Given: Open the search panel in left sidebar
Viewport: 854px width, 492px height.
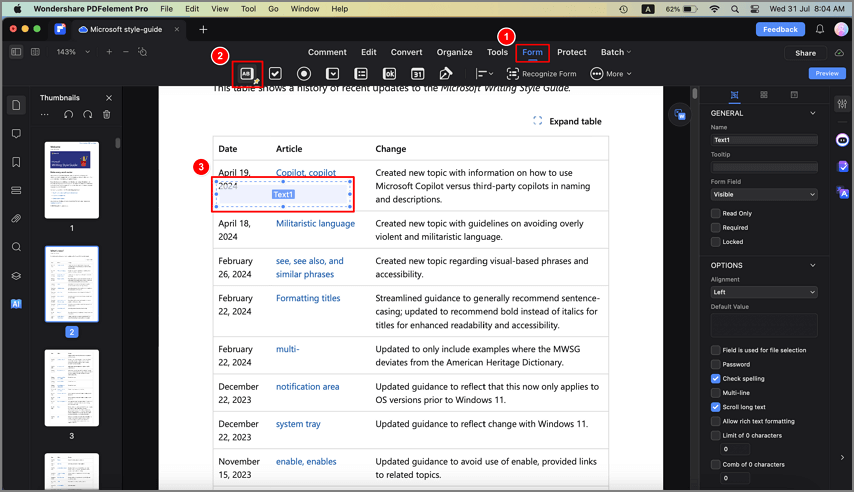Looking at the screenshot, I should 16,247.
